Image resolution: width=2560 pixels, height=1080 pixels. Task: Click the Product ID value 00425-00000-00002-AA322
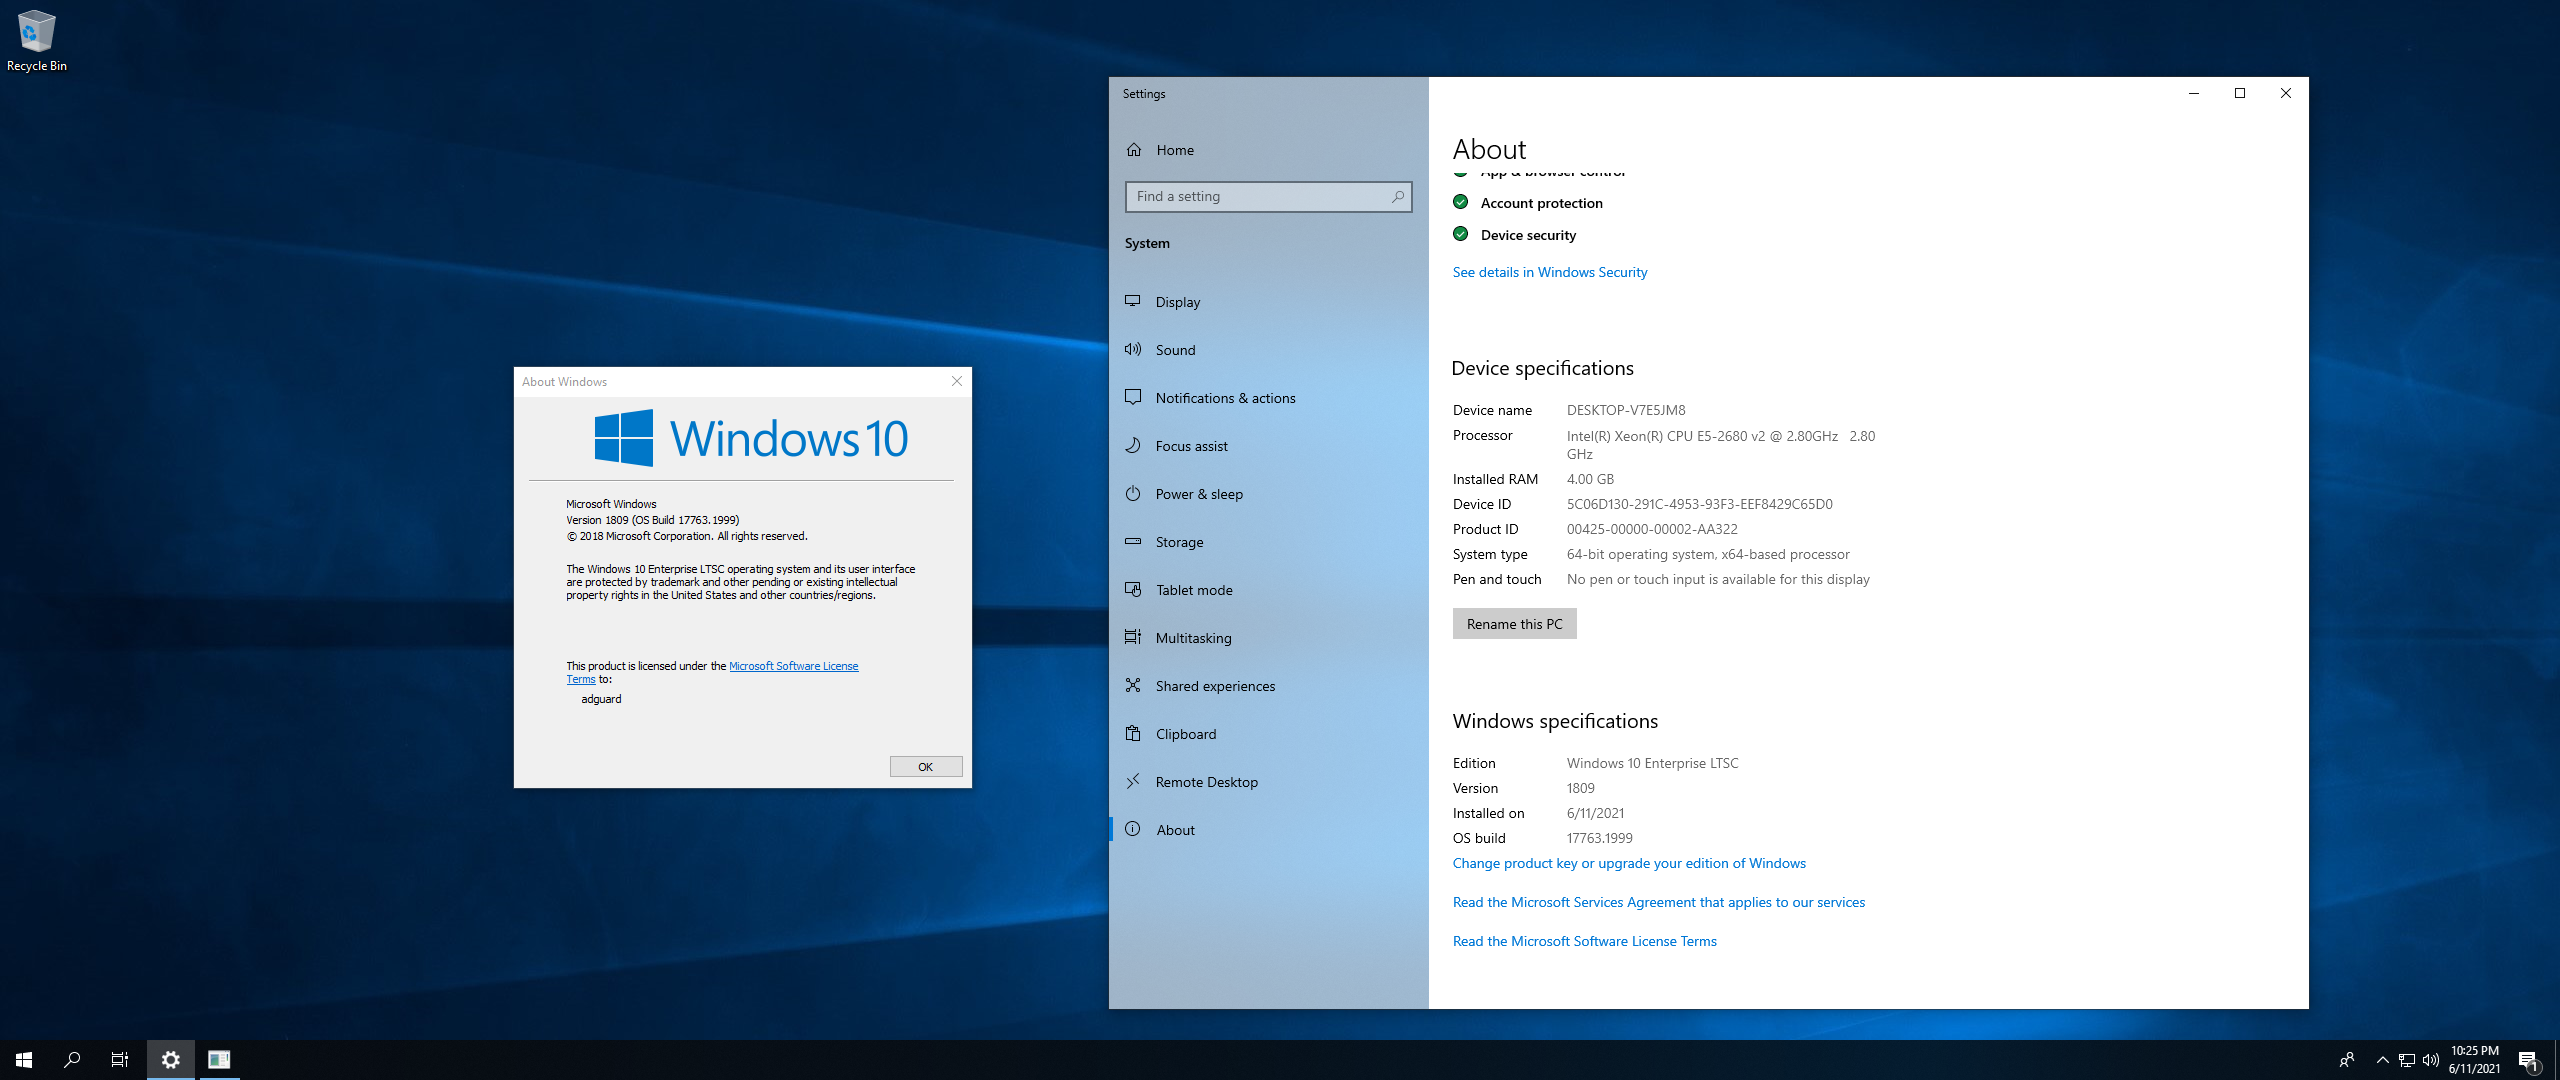(1652, 529)
